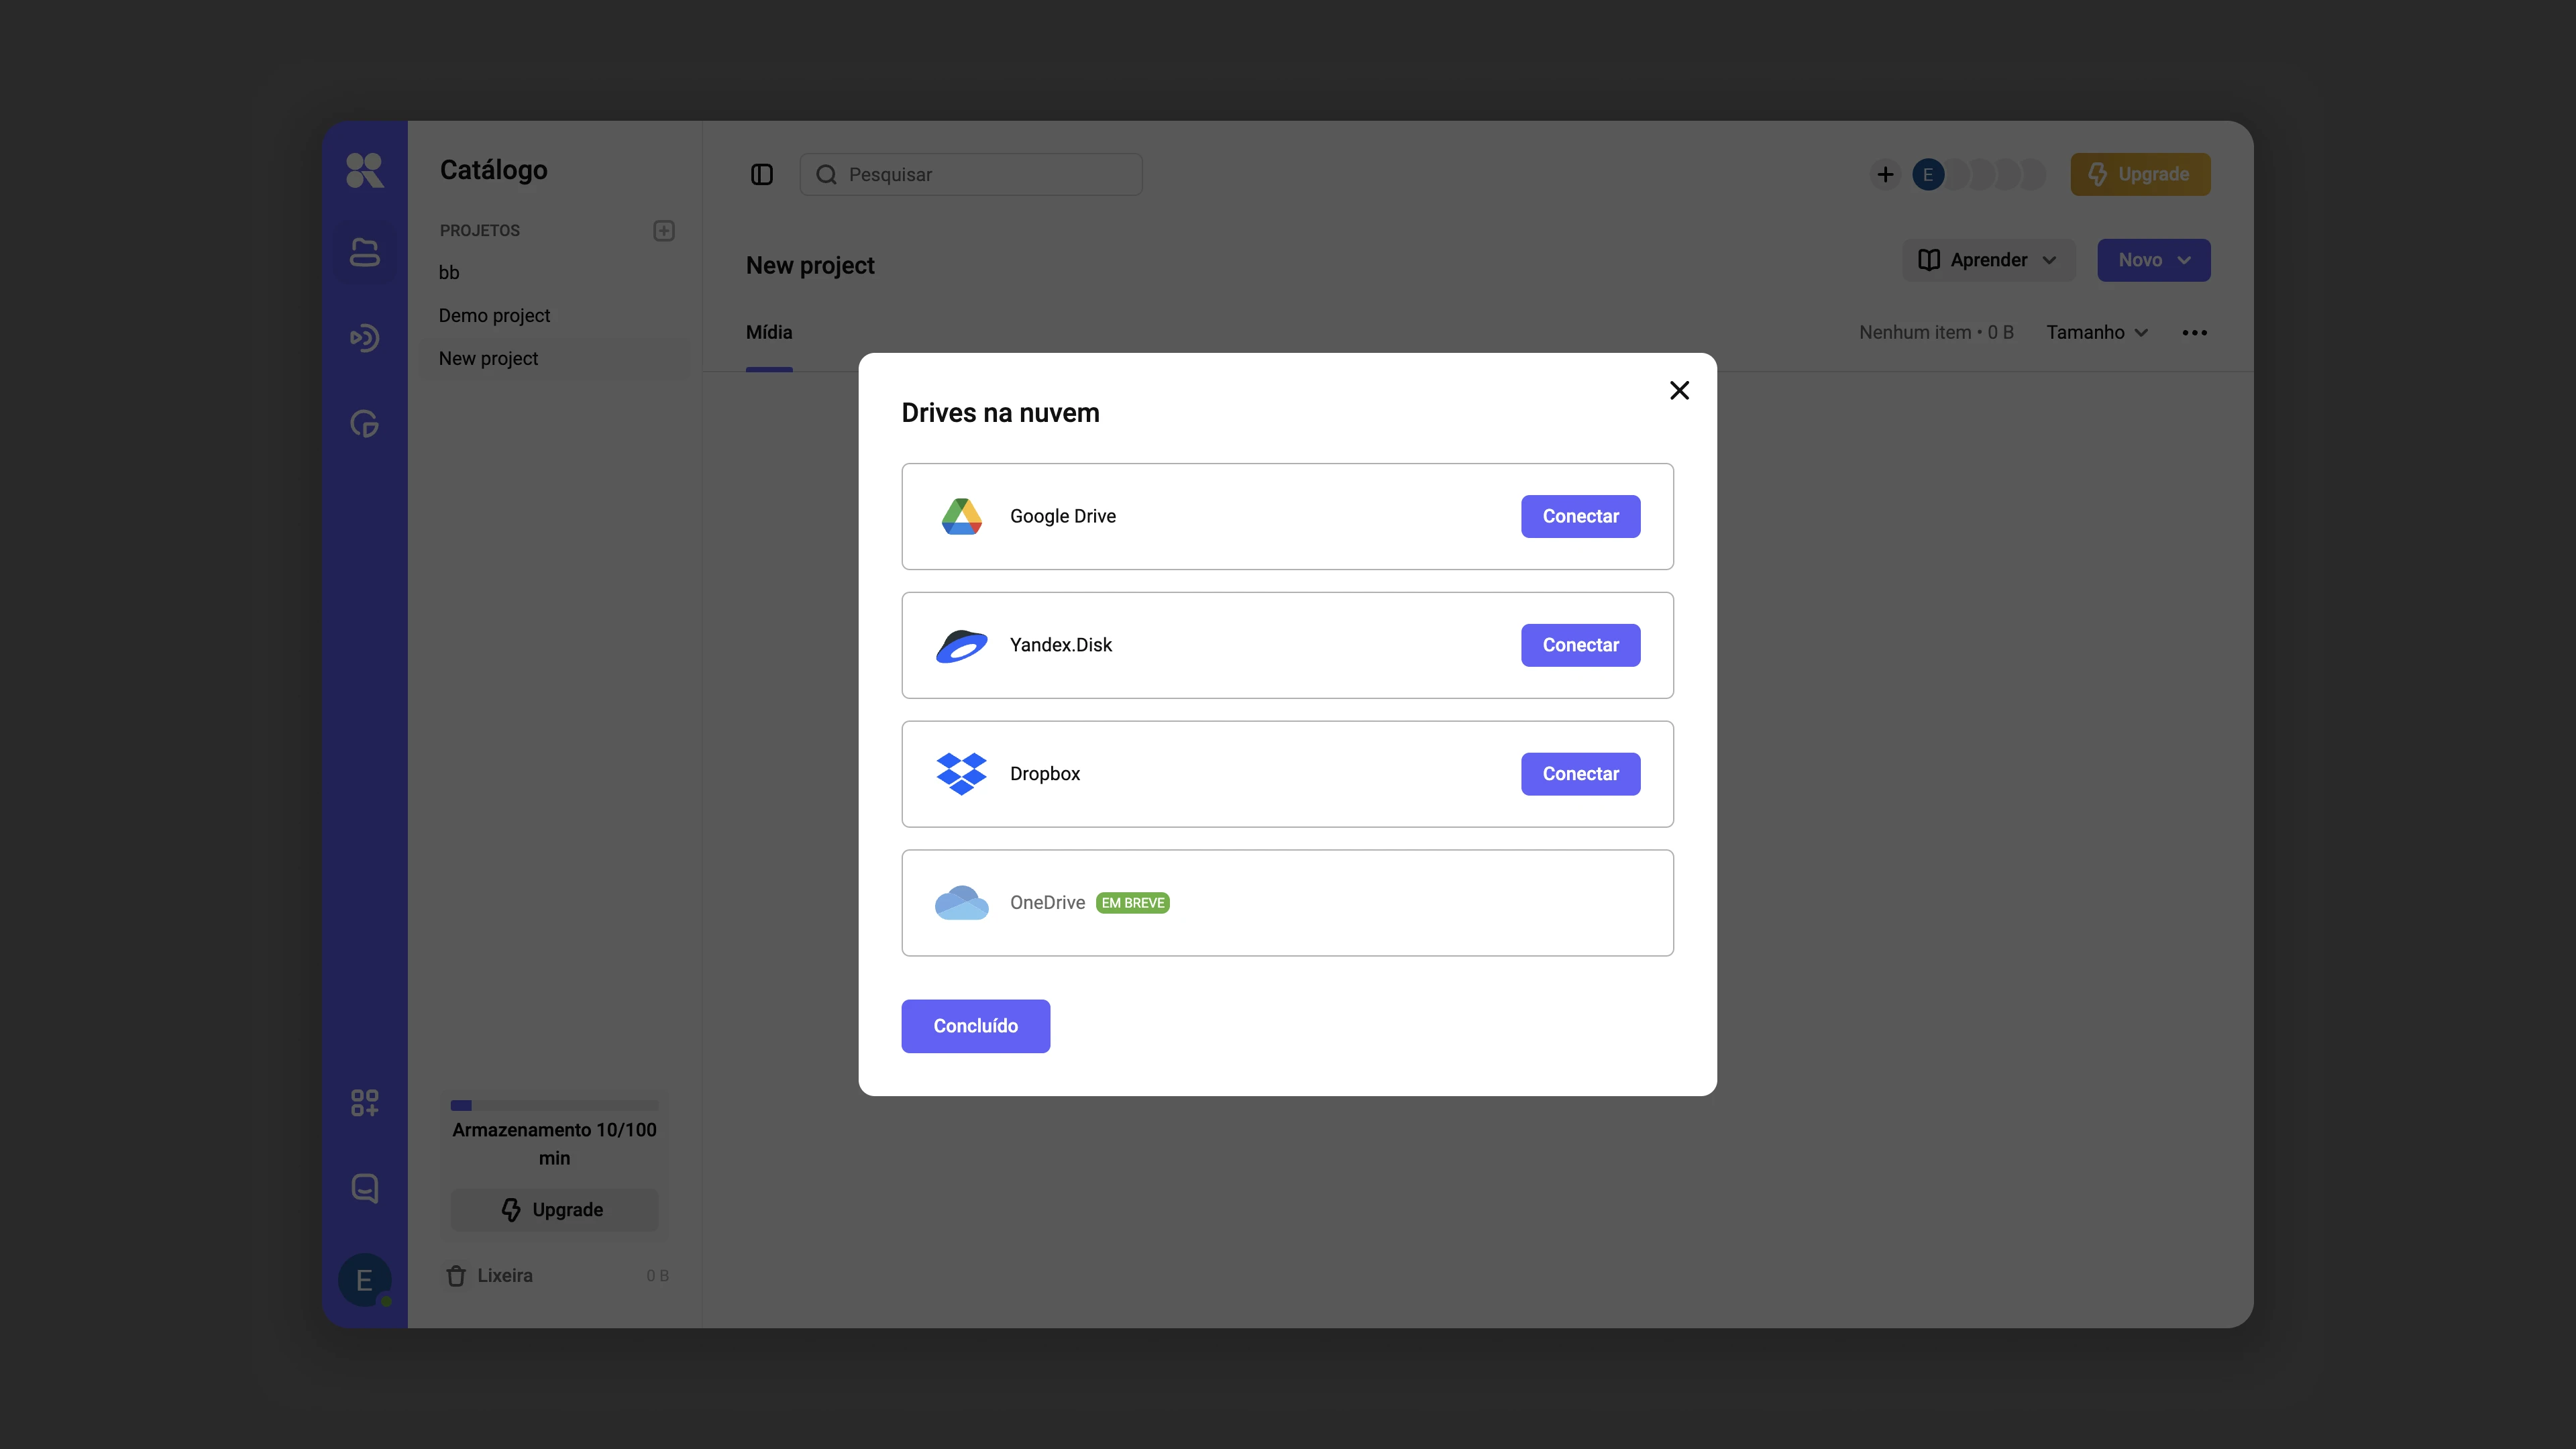This screenshot has height=1449, width=2576.
Task: Click the Concluído button
Action: click(x=975, y=1026)
